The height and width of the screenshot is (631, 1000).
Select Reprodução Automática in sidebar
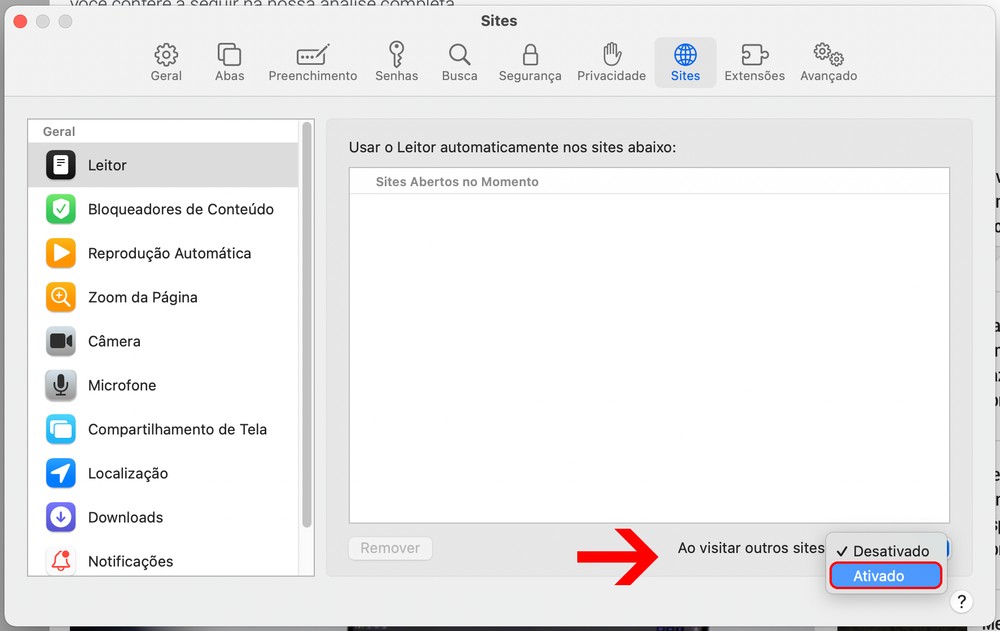[169, 253]
